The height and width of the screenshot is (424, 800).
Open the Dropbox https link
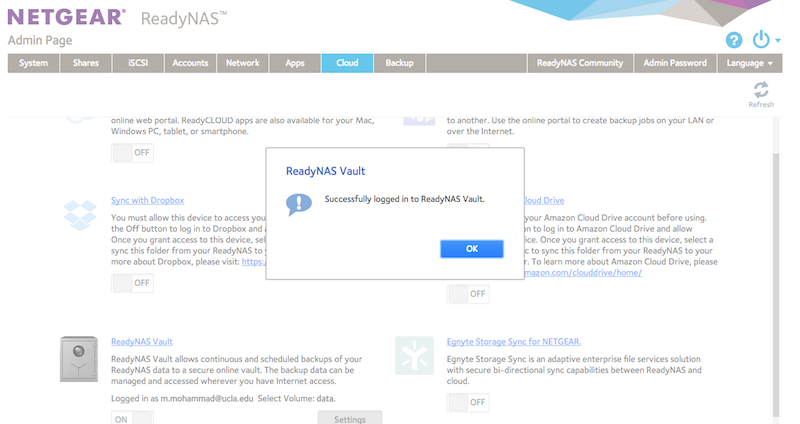pyautogui.click(x=254, y=262)
